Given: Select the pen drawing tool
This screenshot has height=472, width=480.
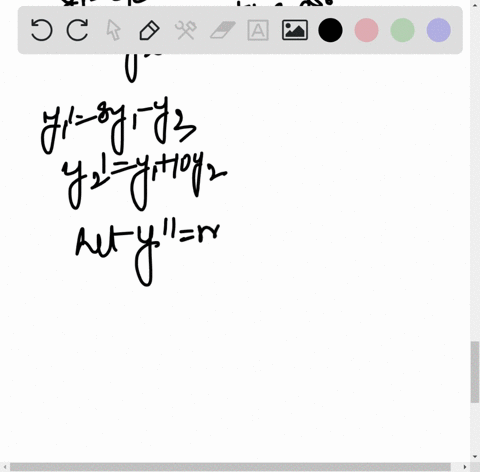Looking at the screenshot, I should point(149,30).
